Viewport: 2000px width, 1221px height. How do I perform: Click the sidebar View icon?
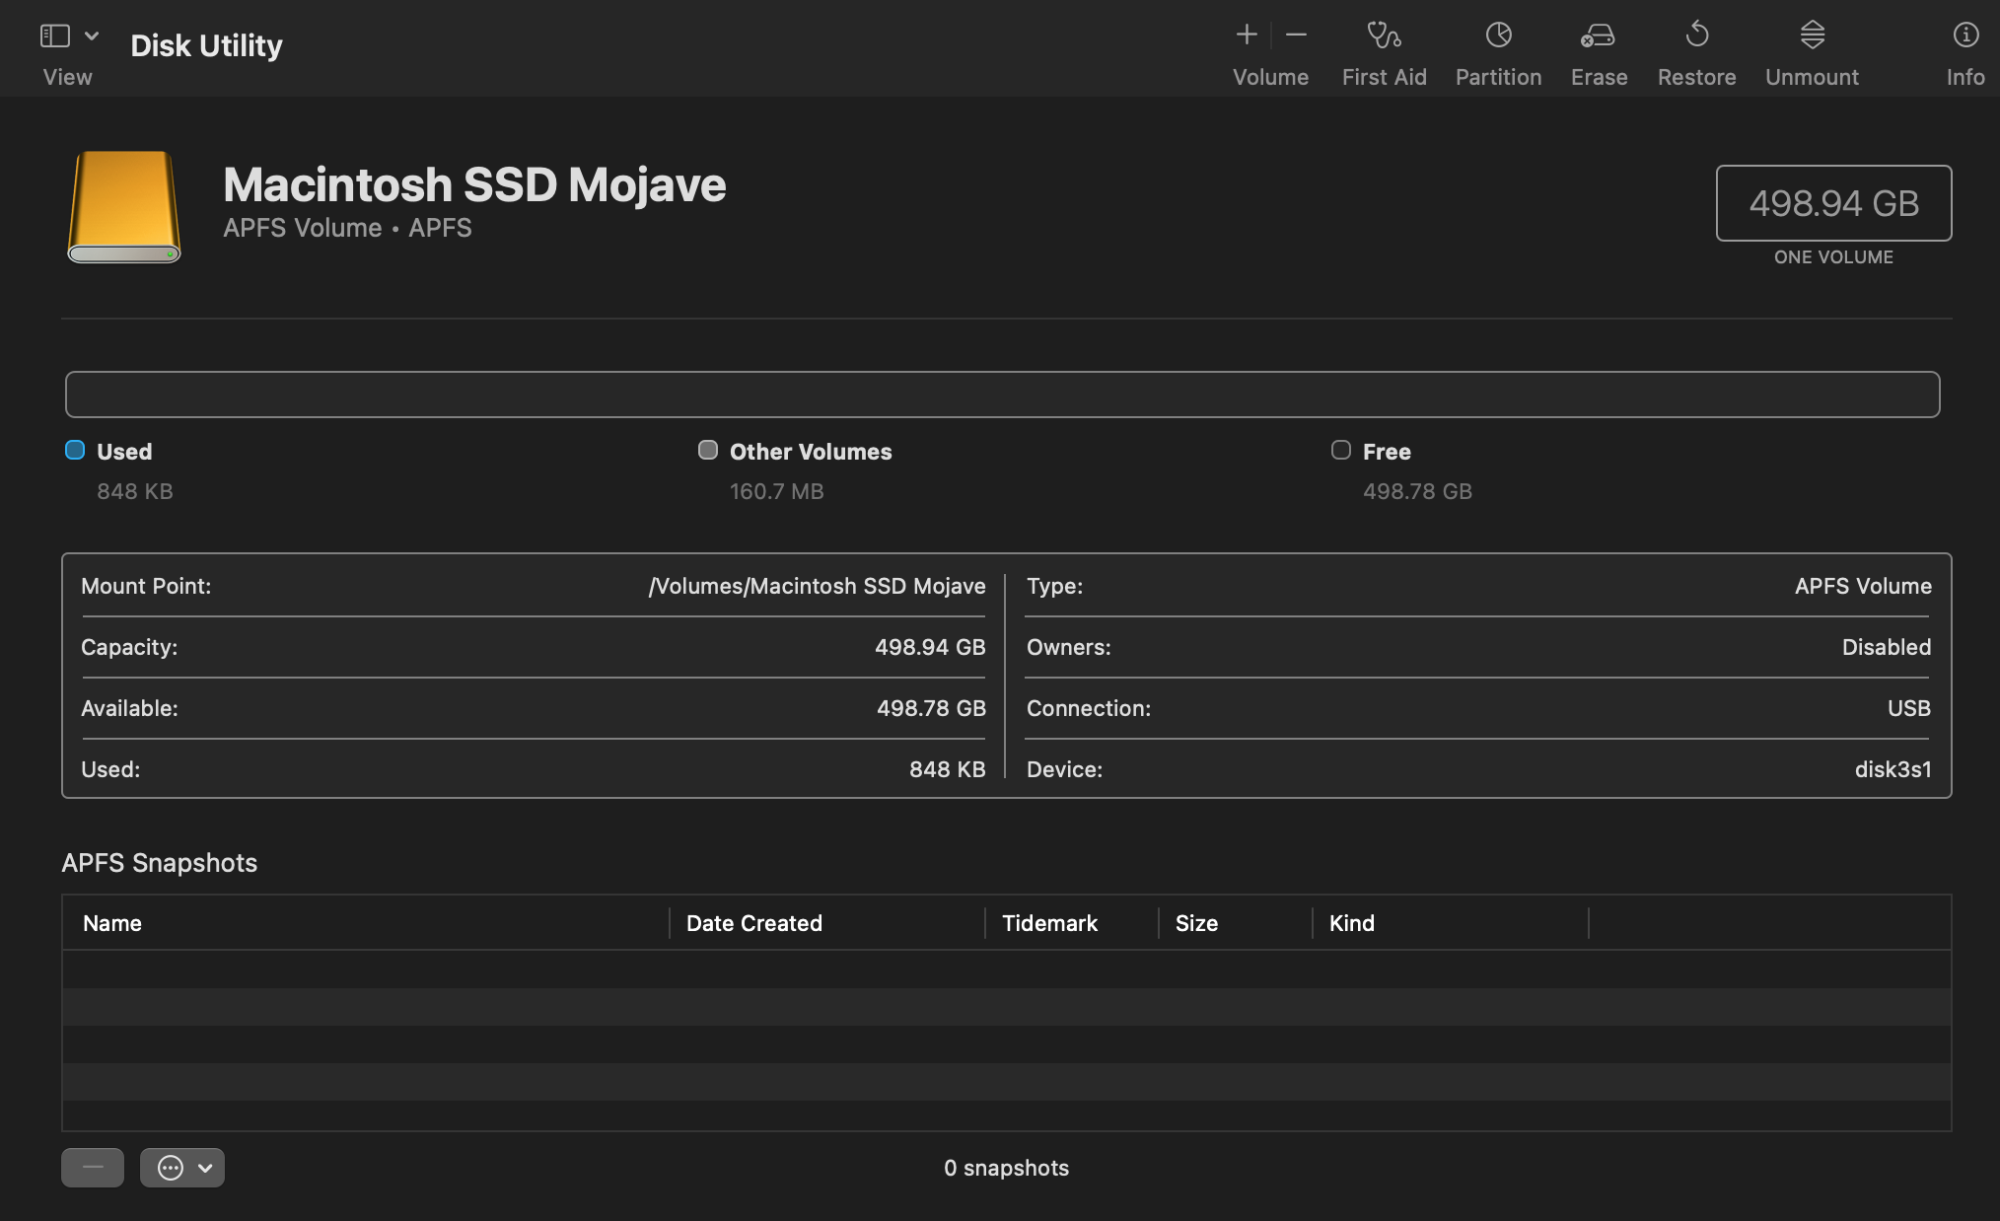[55, 36]
